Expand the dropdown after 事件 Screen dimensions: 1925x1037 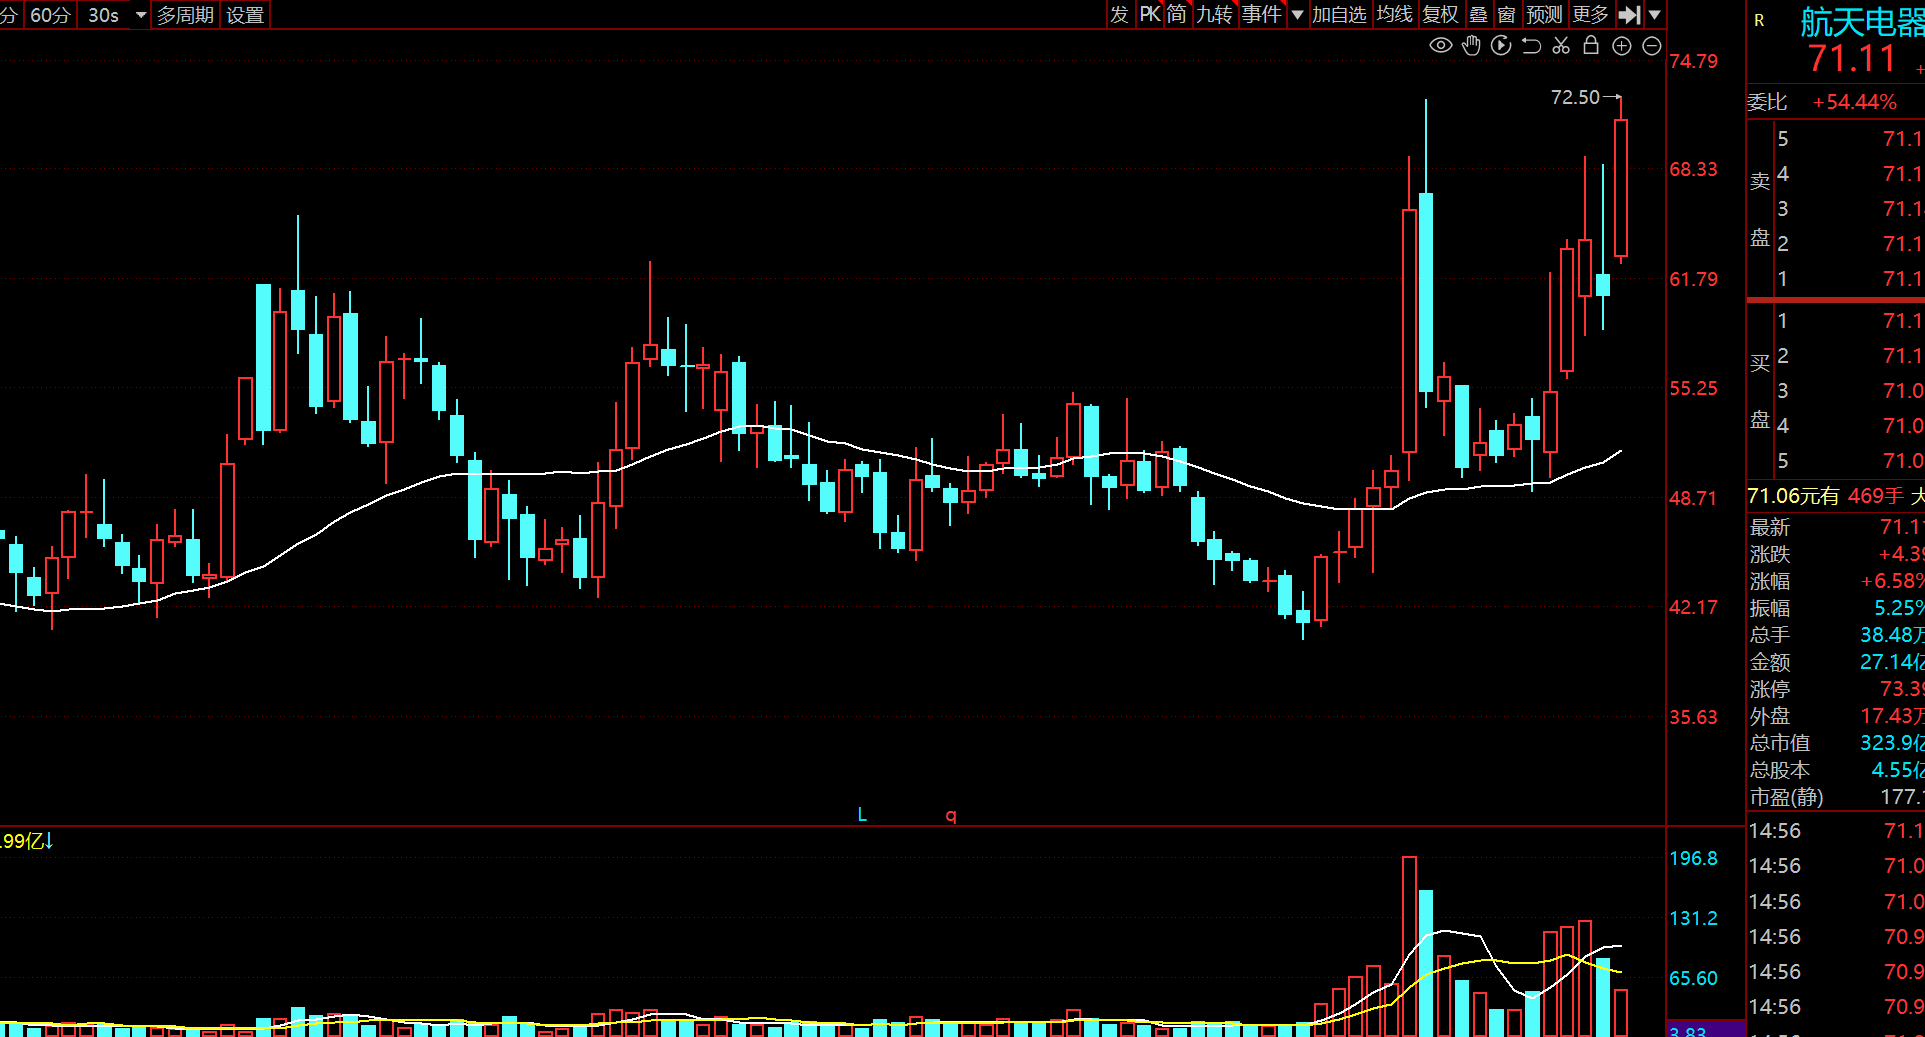1297,15
